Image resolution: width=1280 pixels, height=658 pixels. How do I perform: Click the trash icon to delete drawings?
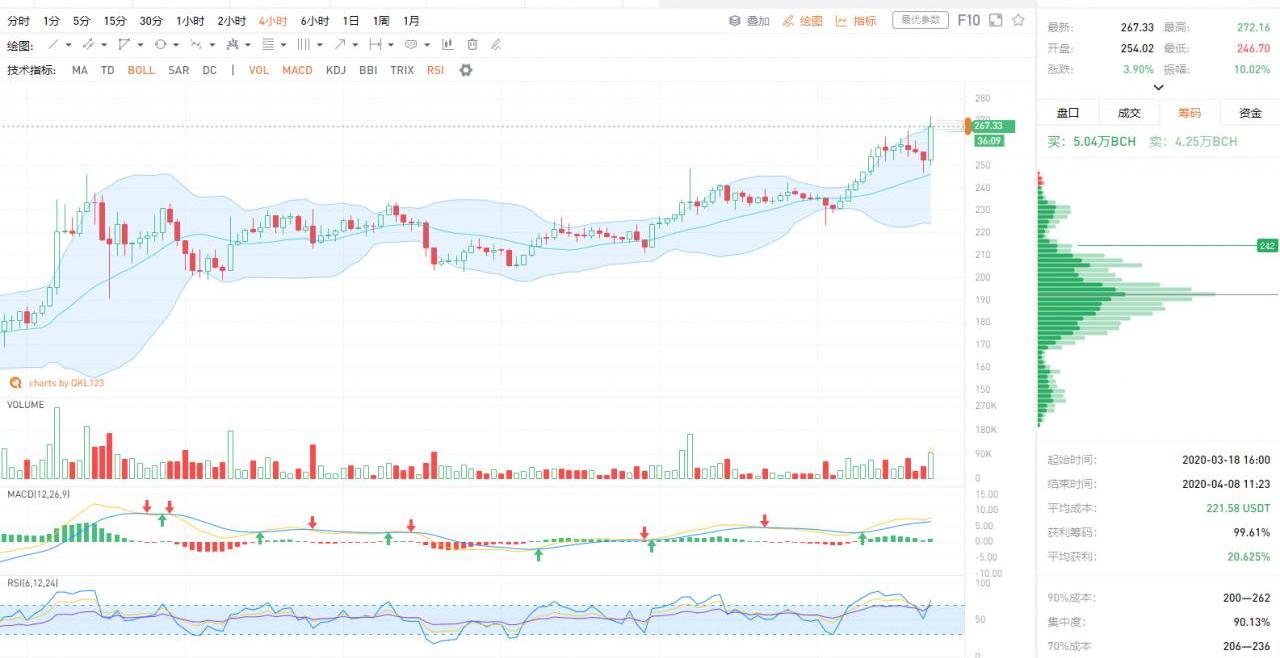coord(472,45)
